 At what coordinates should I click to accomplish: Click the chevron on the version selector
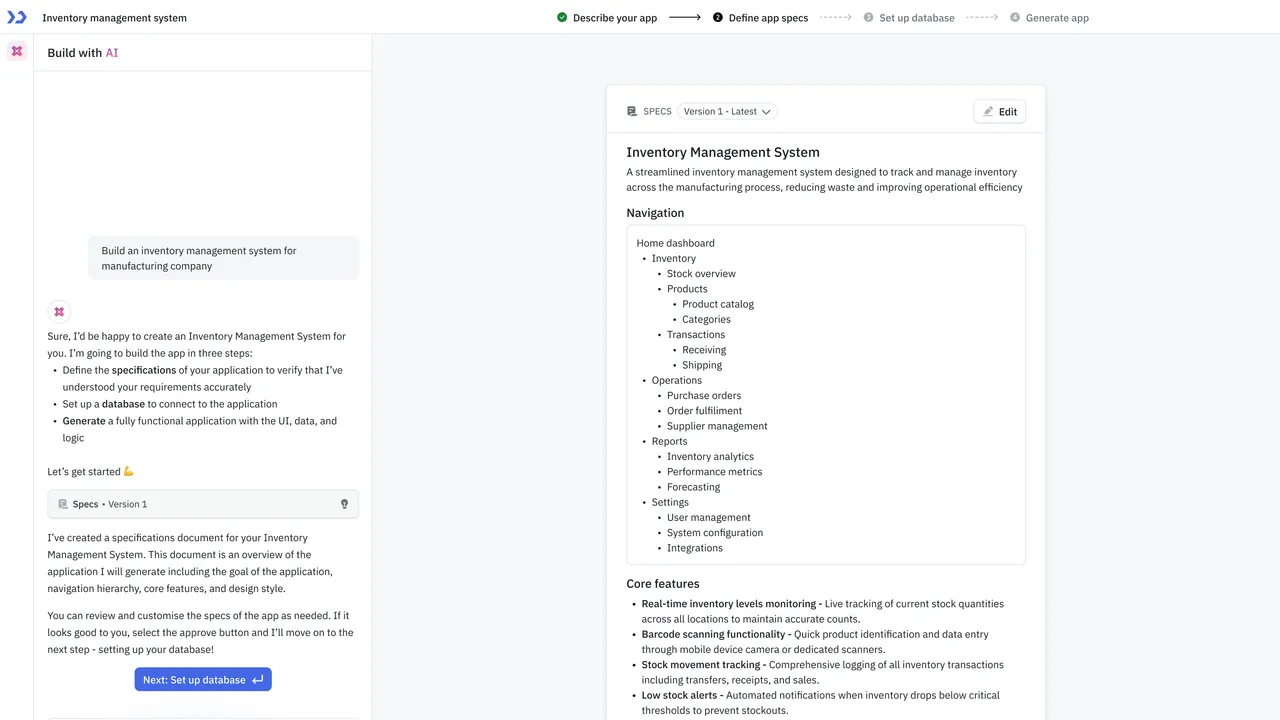coord(766,112)
